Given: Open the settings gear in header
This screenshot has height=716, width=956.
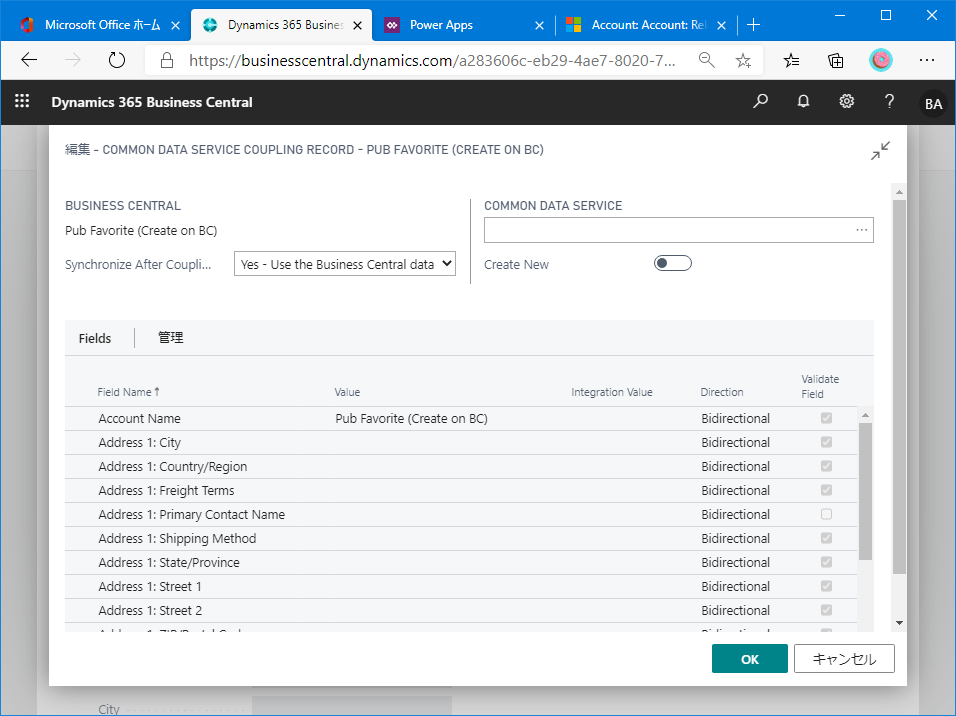Looking at the screenshot, I should pyautogui.click(x=846, y=101).
